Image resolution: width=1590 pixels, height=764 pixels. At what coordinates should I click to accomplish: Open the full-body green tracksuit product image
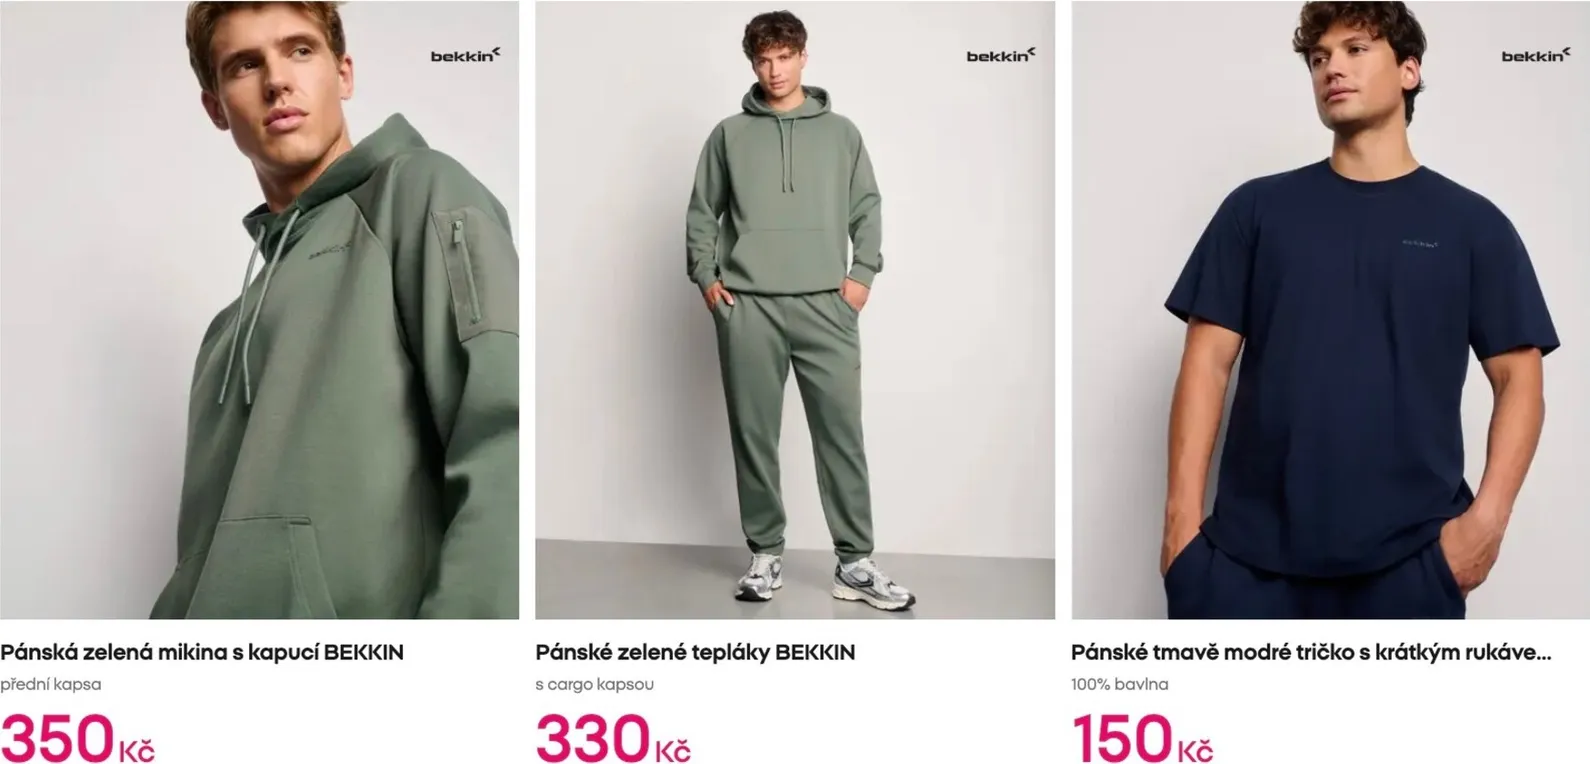(x=795, y=310)
